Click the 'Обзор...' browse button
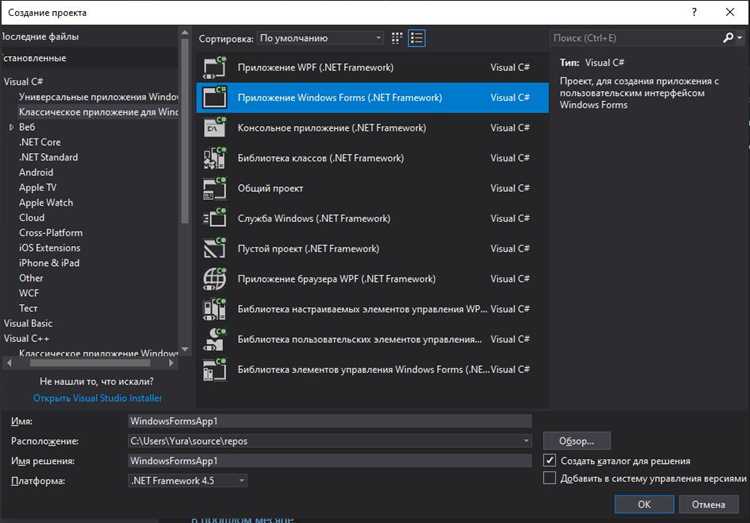Viewport: 750px width, 523px height. (576, 441)
